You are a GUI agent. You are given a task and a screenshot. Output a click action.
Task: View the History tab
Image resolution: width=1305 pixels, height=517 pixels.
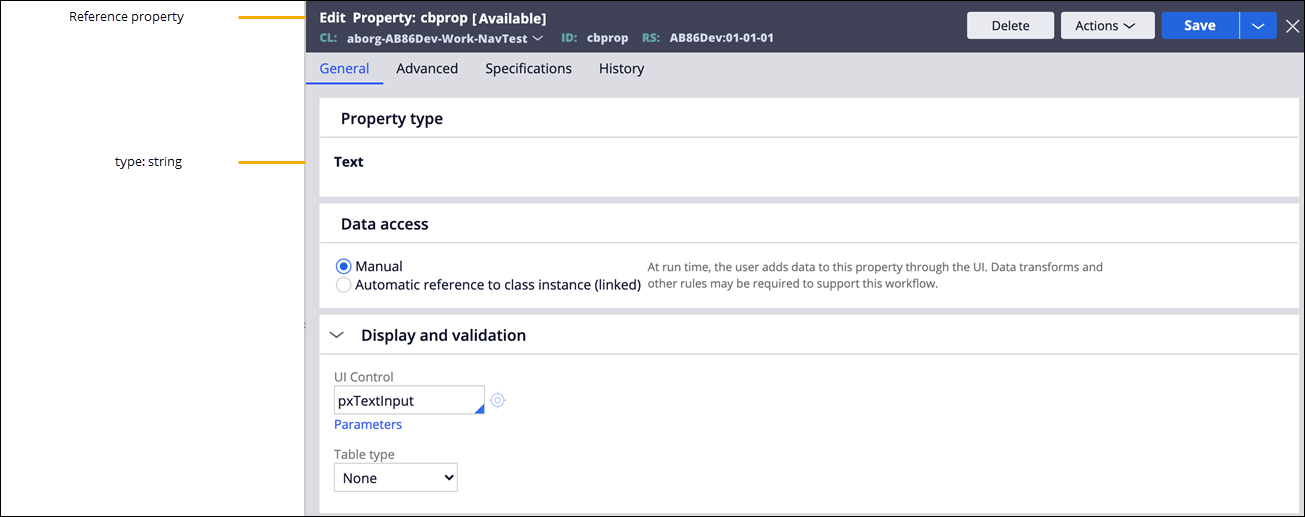[x=621, y=69]
